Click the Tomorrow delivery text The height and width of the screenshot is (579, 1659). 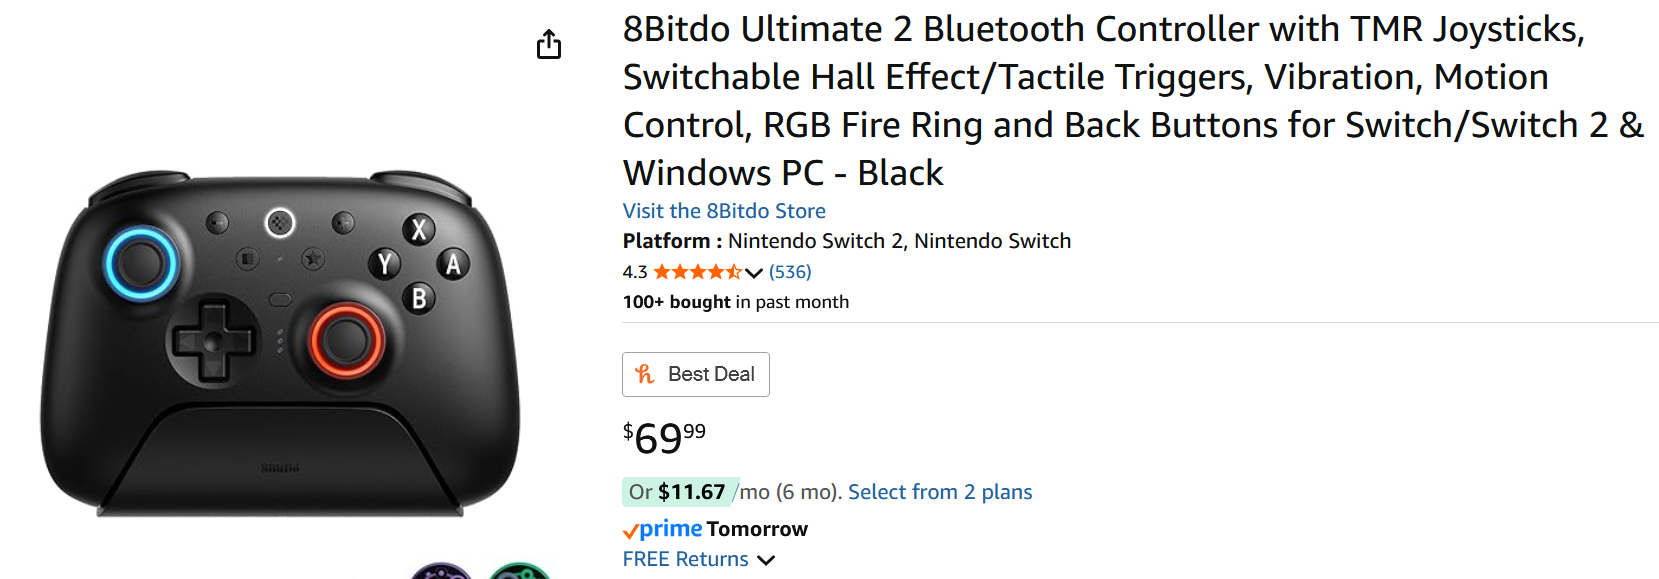coord(757,529)
